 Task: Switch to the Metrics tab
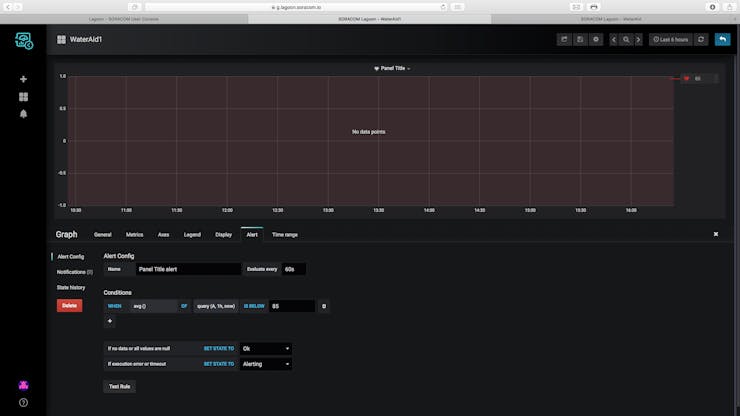click(x=135, y=235)
